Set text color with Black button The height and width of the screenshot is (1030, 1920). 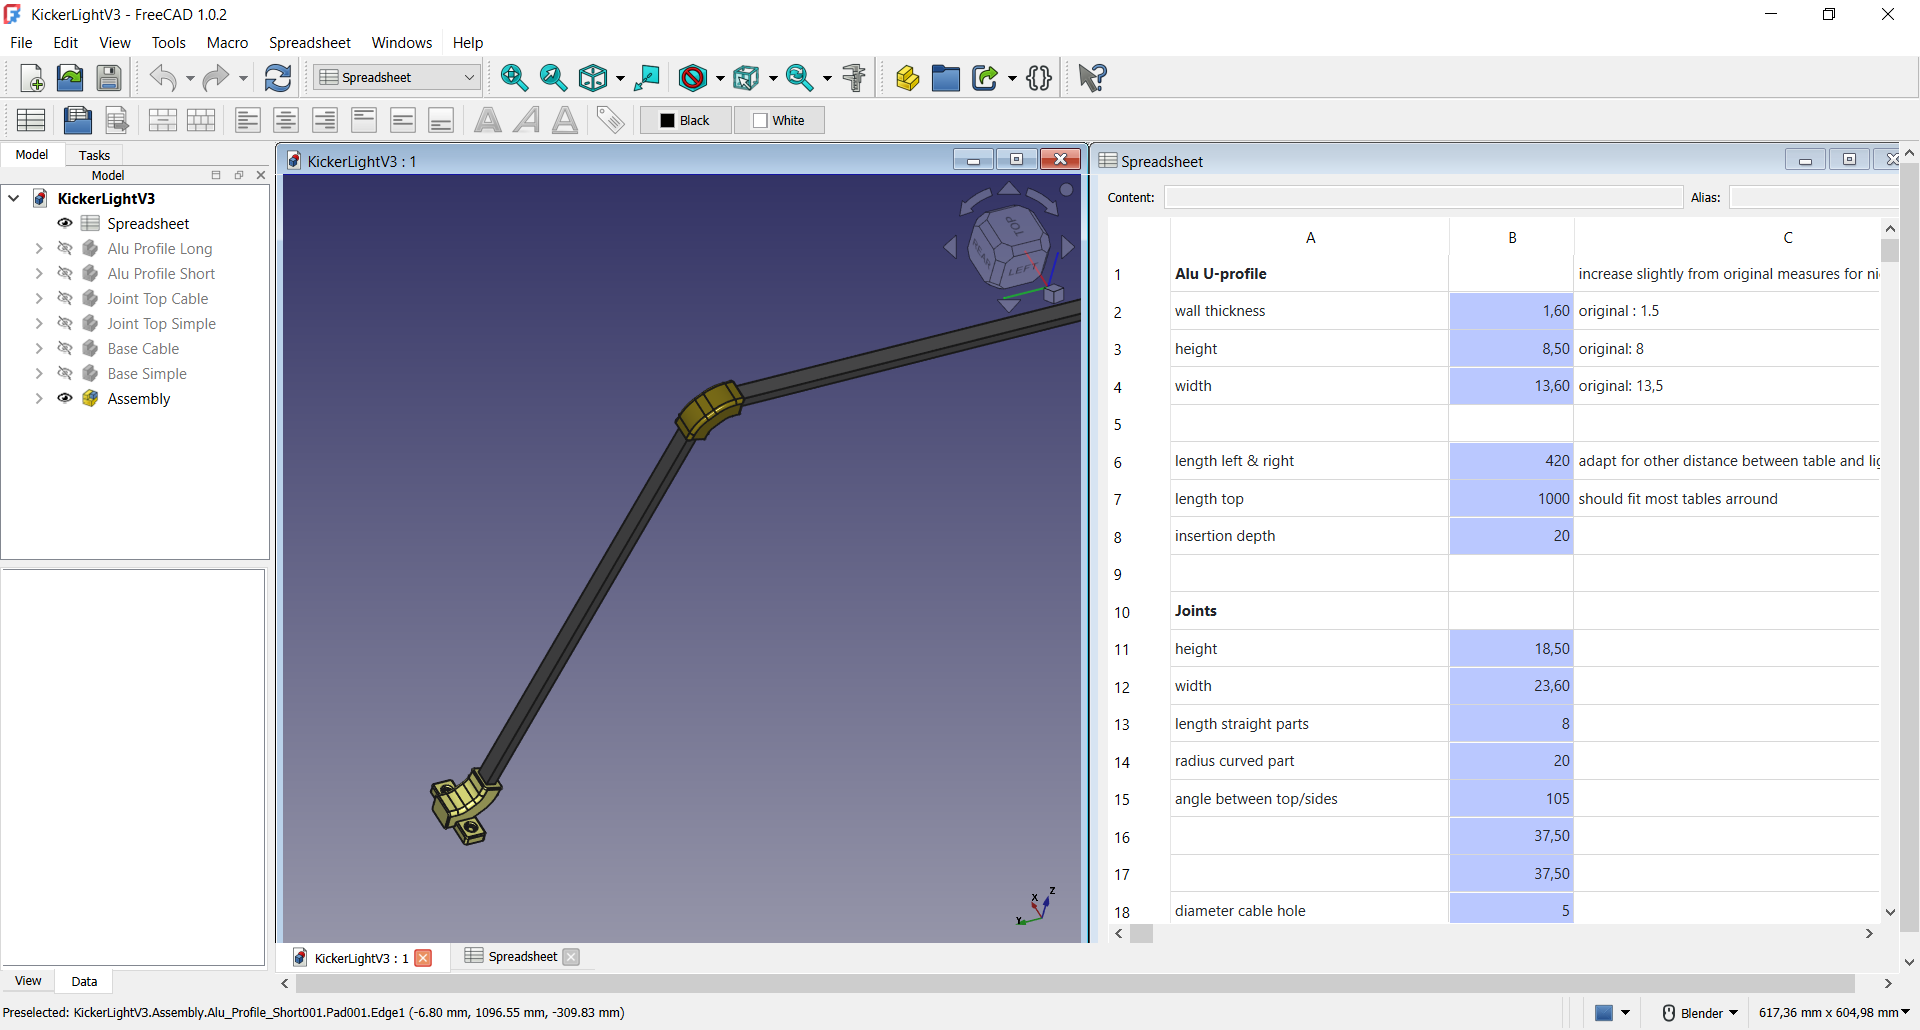(685, 120)
